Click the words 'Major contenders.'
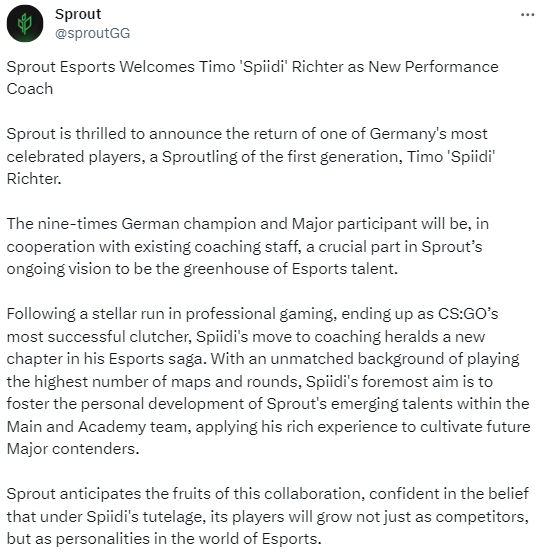This screenshot has width=543, height=552. pyautogui.click(x=73, y=449)
